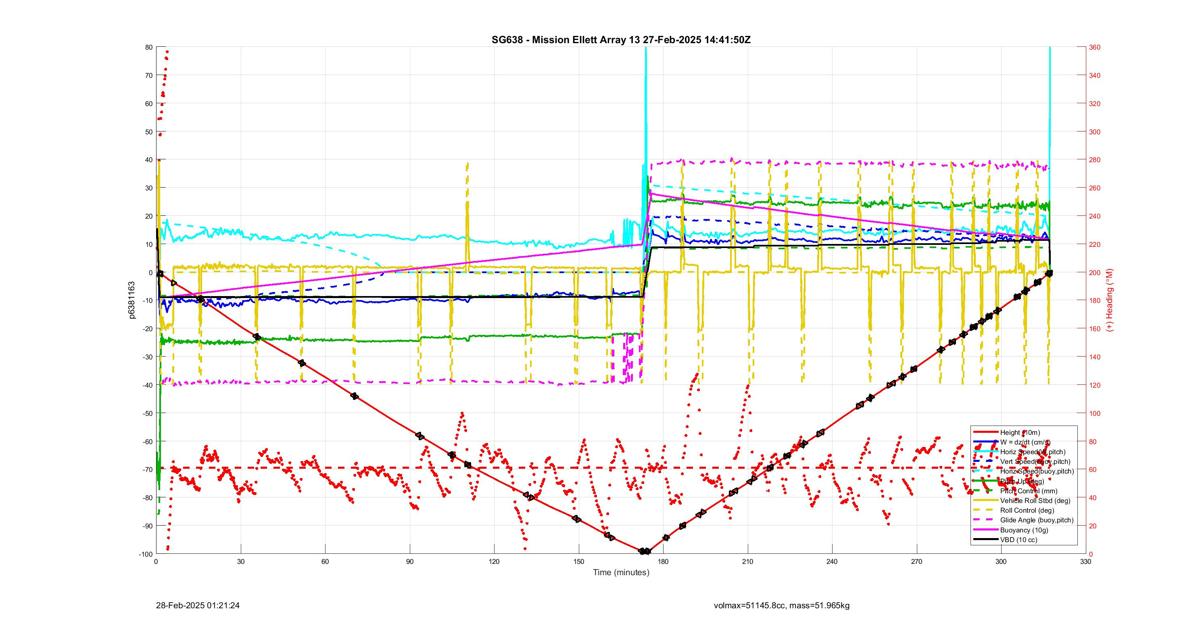Viewport: 1200px width, 622px height.
Task: Click legend entry 'Height (10m)'
Action: [1022, 432]
